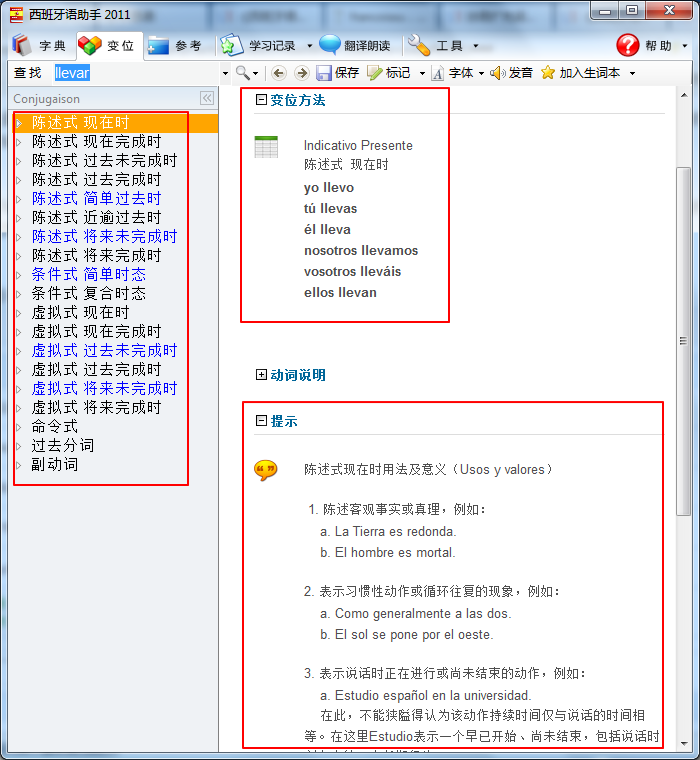Open the search history dropdown arrow
Screen dimensions: 700x760
[x=225, y=74]
